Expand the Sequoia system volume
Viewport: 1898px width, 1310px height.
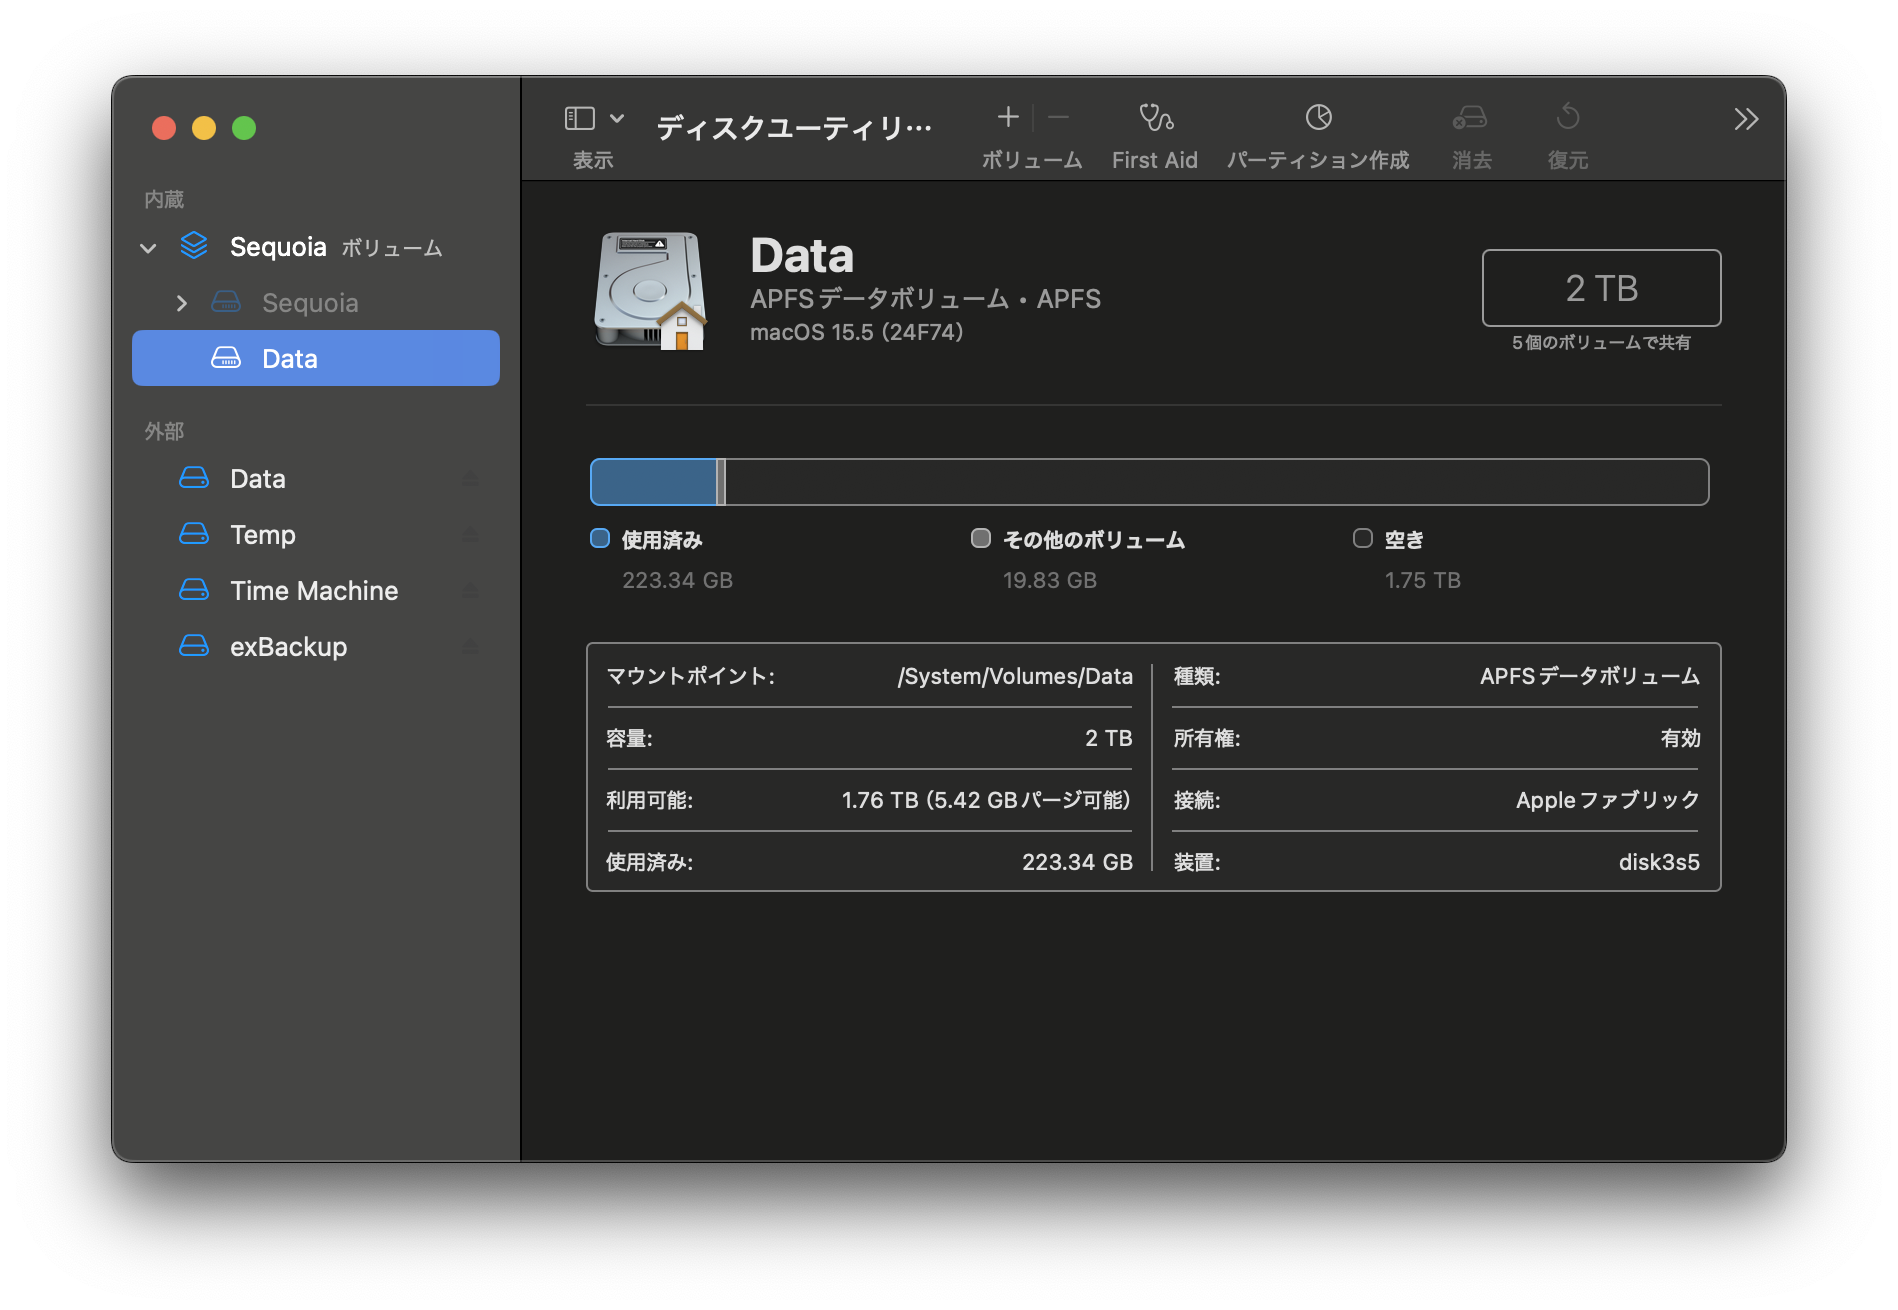181,303
